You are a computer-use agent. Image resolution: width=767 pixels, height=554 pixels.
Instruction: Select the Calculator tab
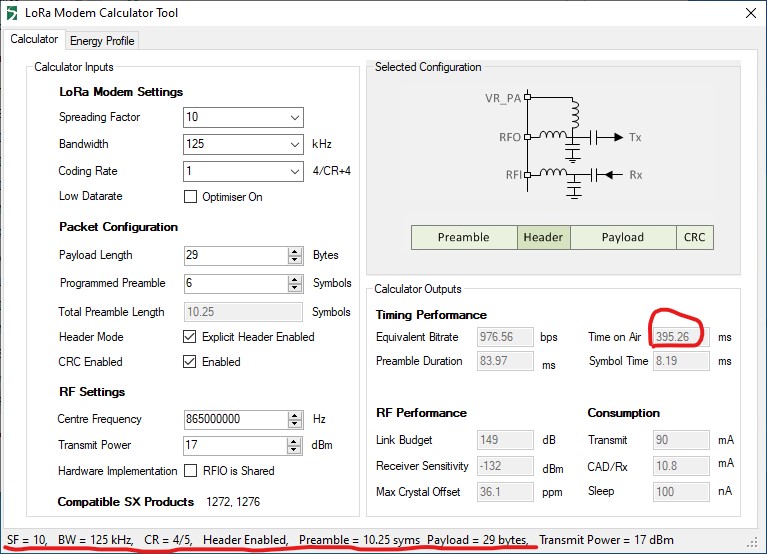pyautogui.click(x=34, y=39)
